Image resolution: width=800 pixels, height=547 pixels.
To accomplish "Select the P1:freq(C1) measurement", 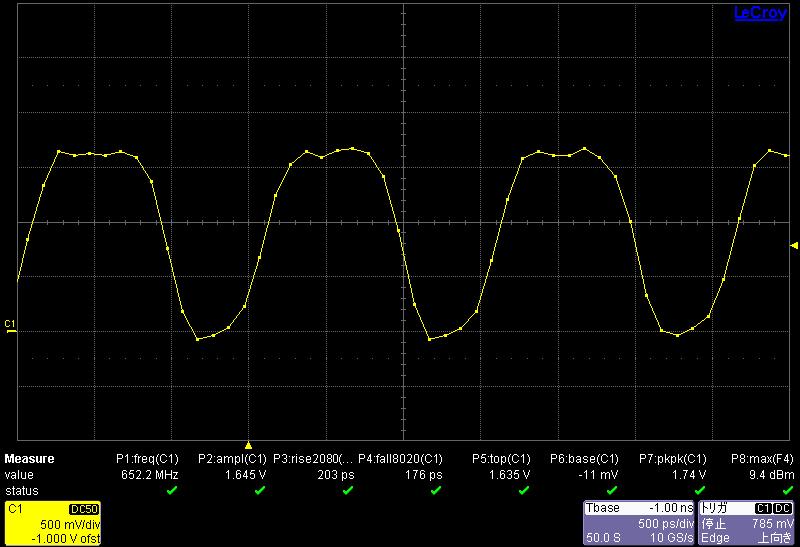I will point(147,459).
